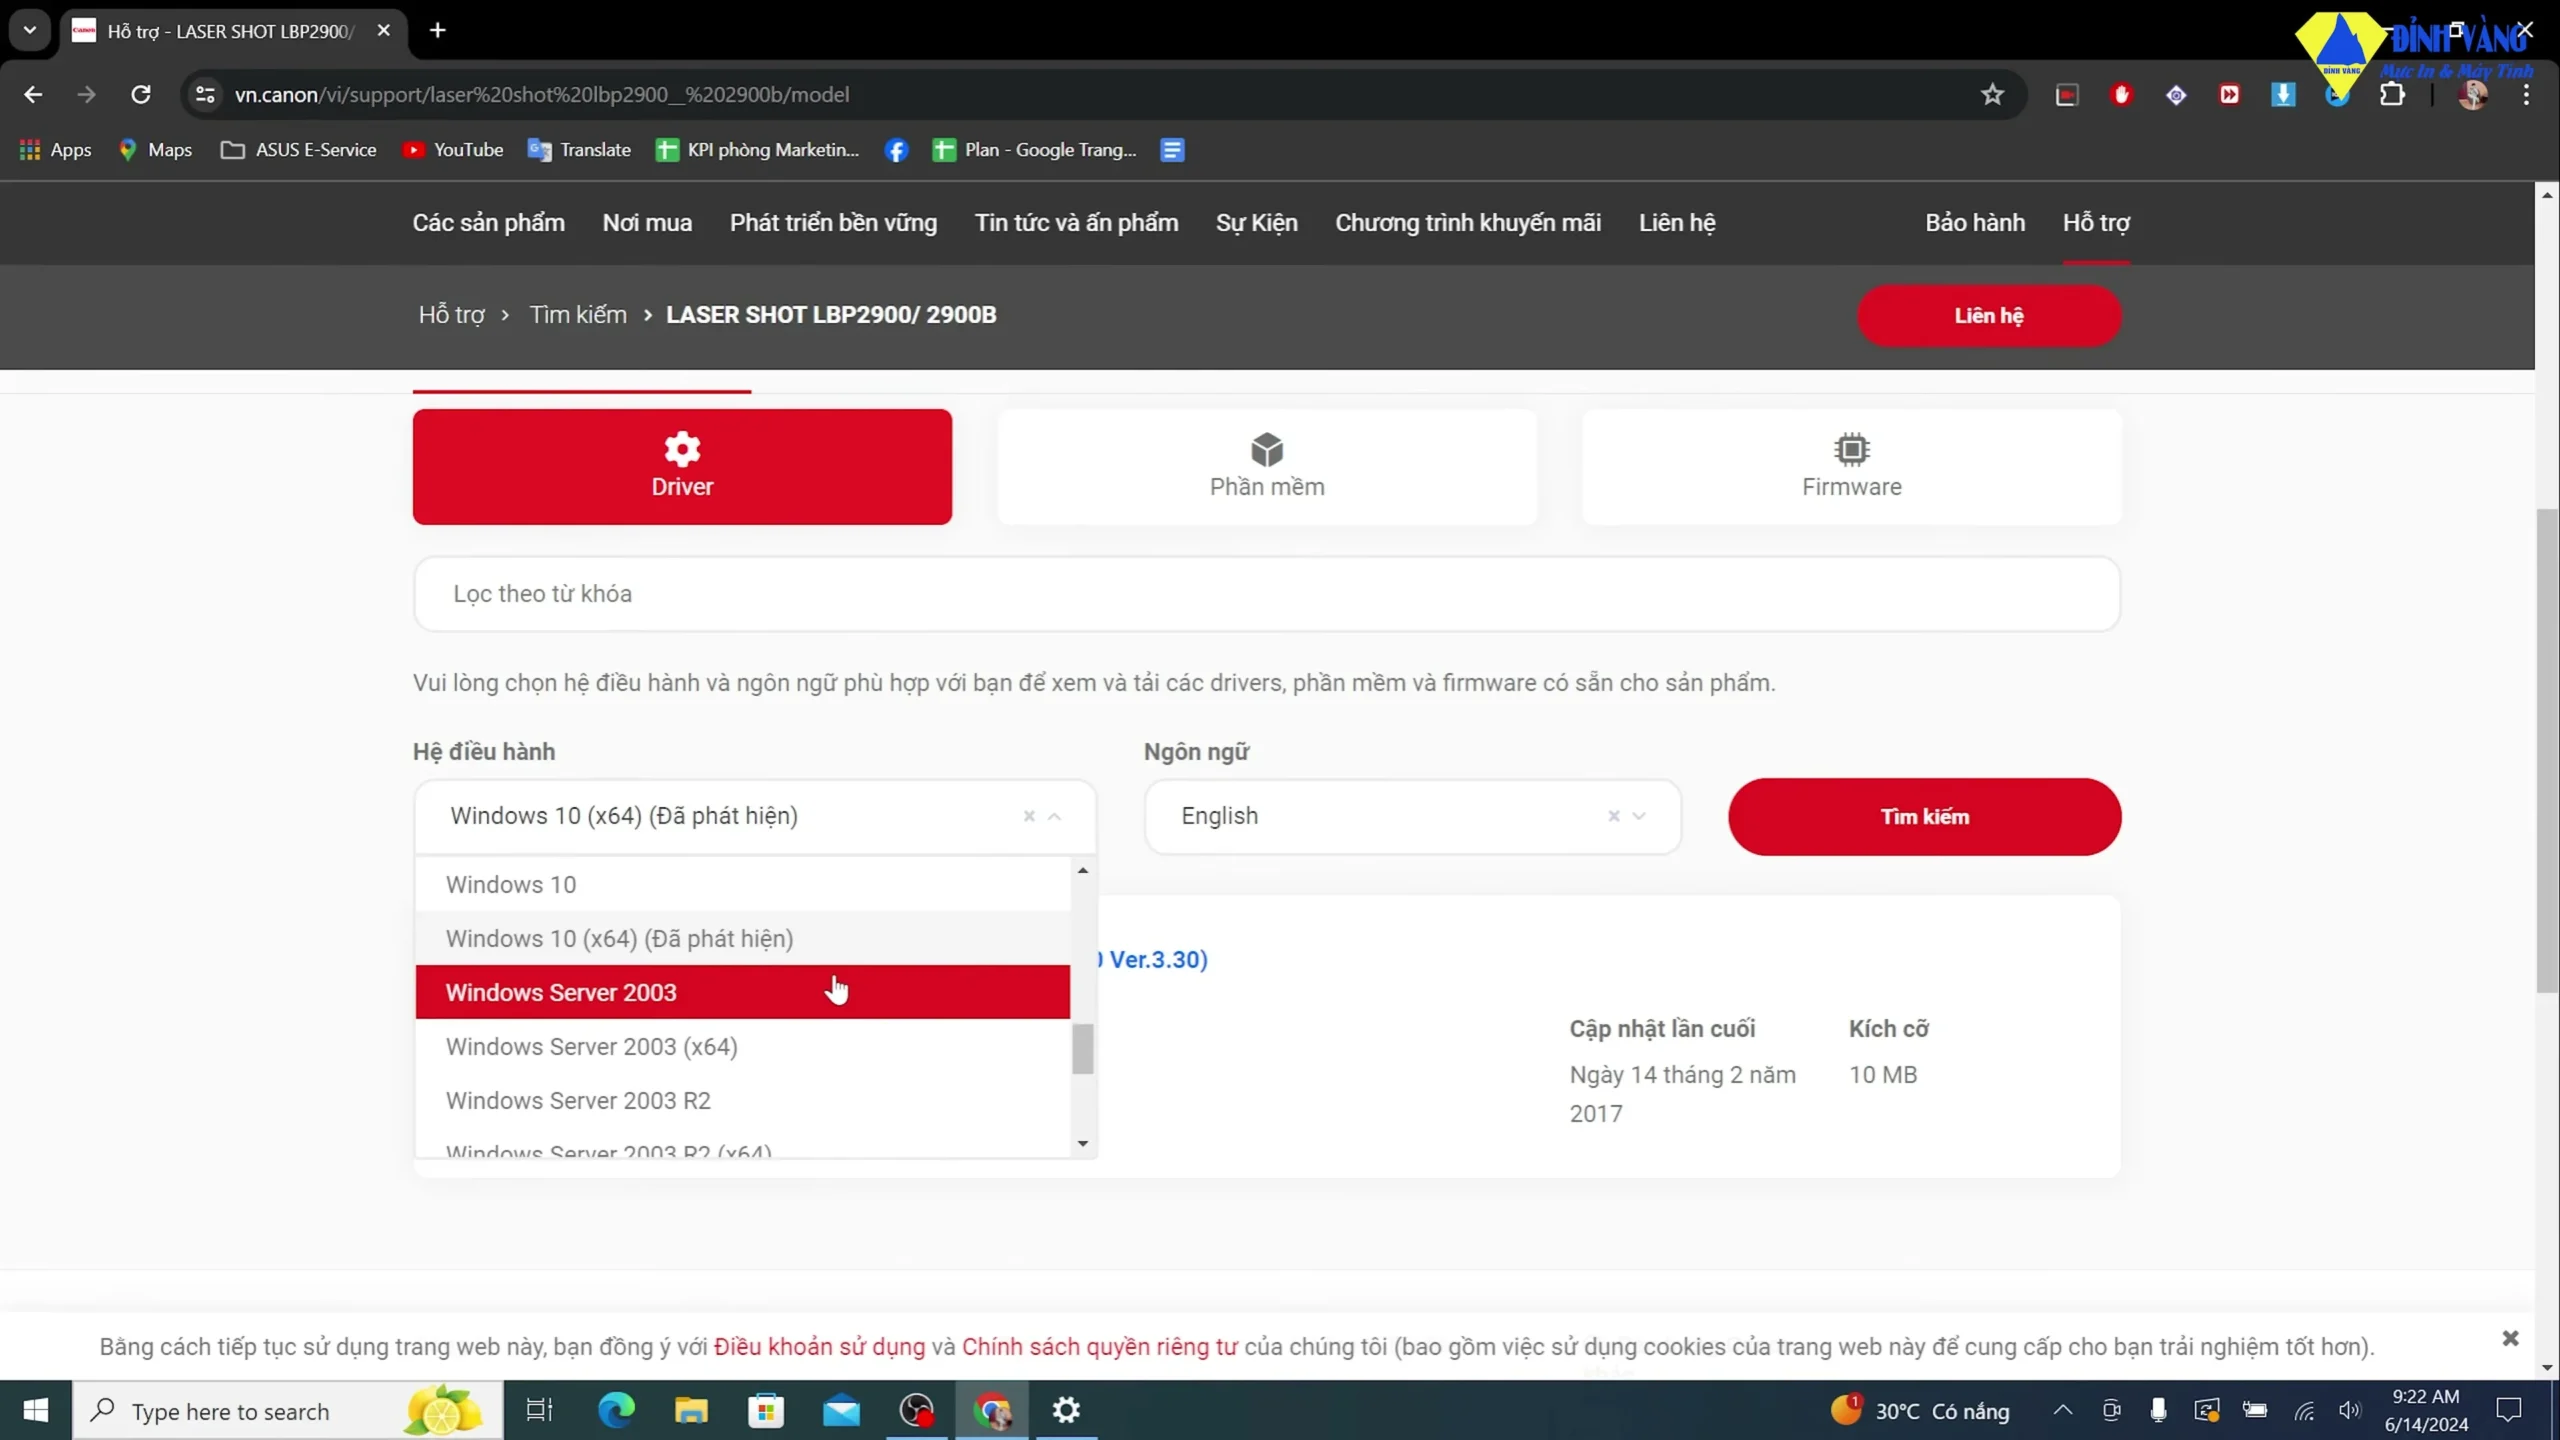Click the Chrome profile avatar
The image size is (2560, 1440).
point(2473,94)
